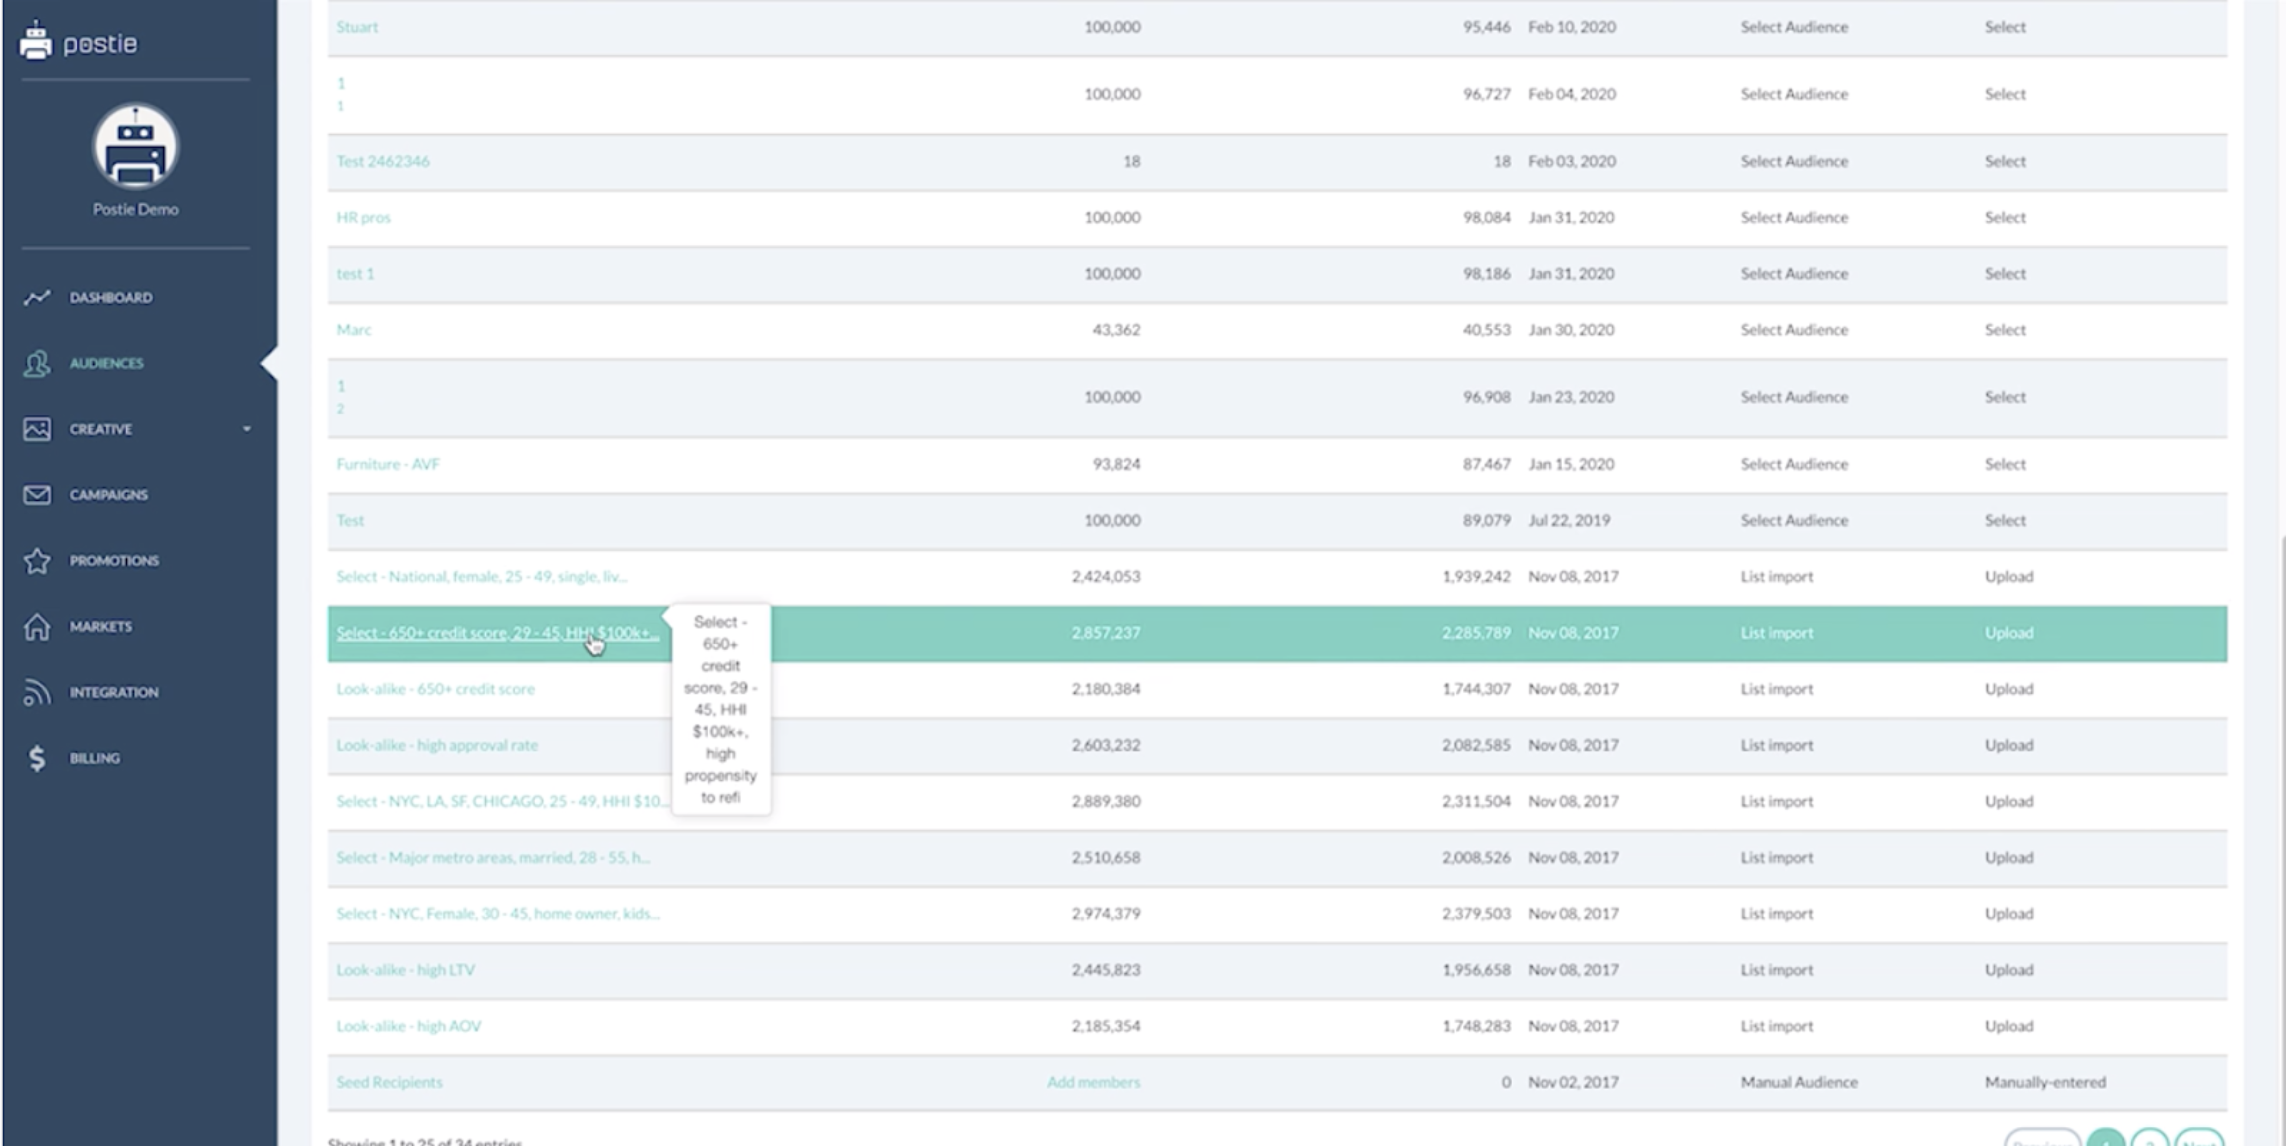Open the Postie Demo robot avatar

coord(135,146)
